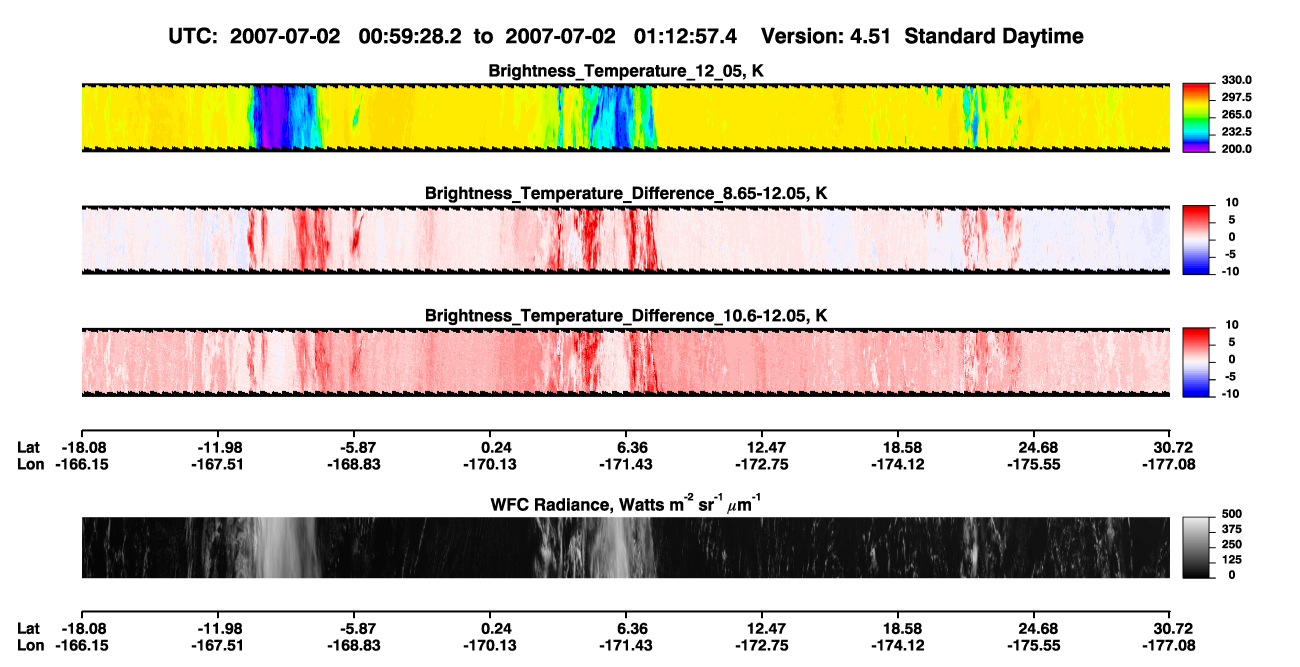1300x667 pixels.
Task: Select the start time 00:59:28.2 in header
Action: click(411, 37)
